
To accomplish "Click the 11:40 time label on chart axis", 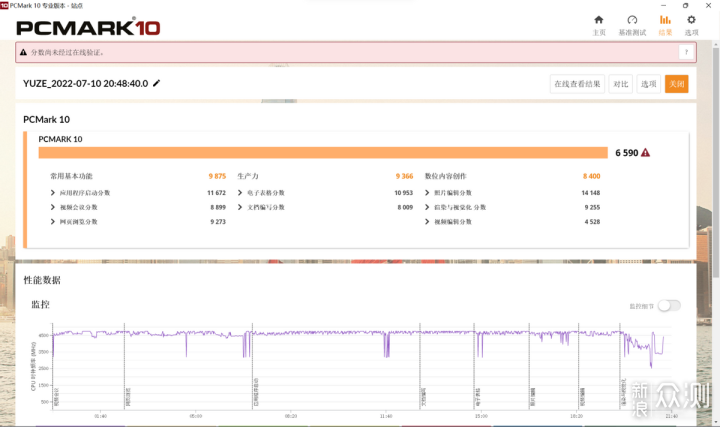I will [386, 416].
